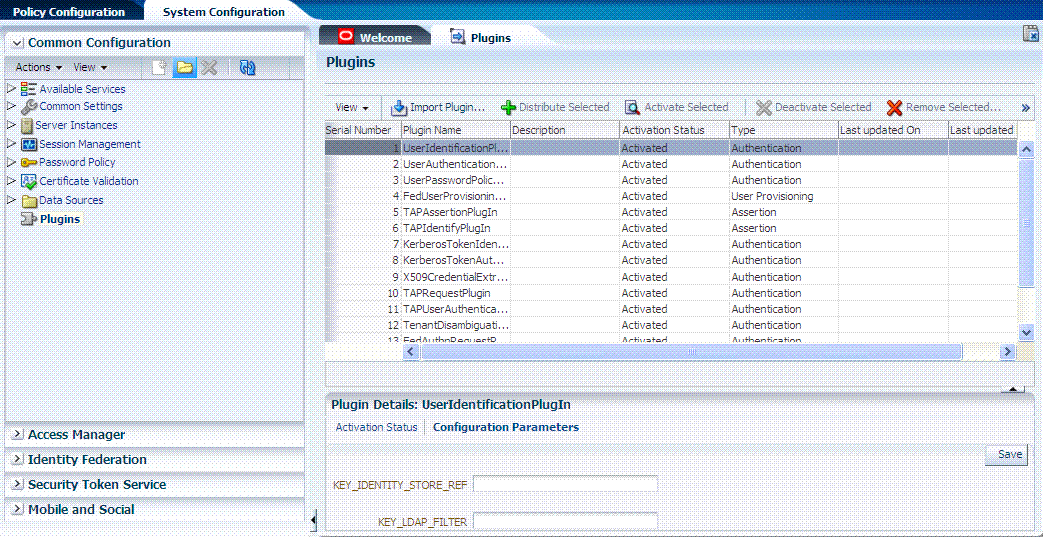The image size is (1043, 537).
Task: Click the new document icon in Common Configuration toolbar
Action: point(159,67)
